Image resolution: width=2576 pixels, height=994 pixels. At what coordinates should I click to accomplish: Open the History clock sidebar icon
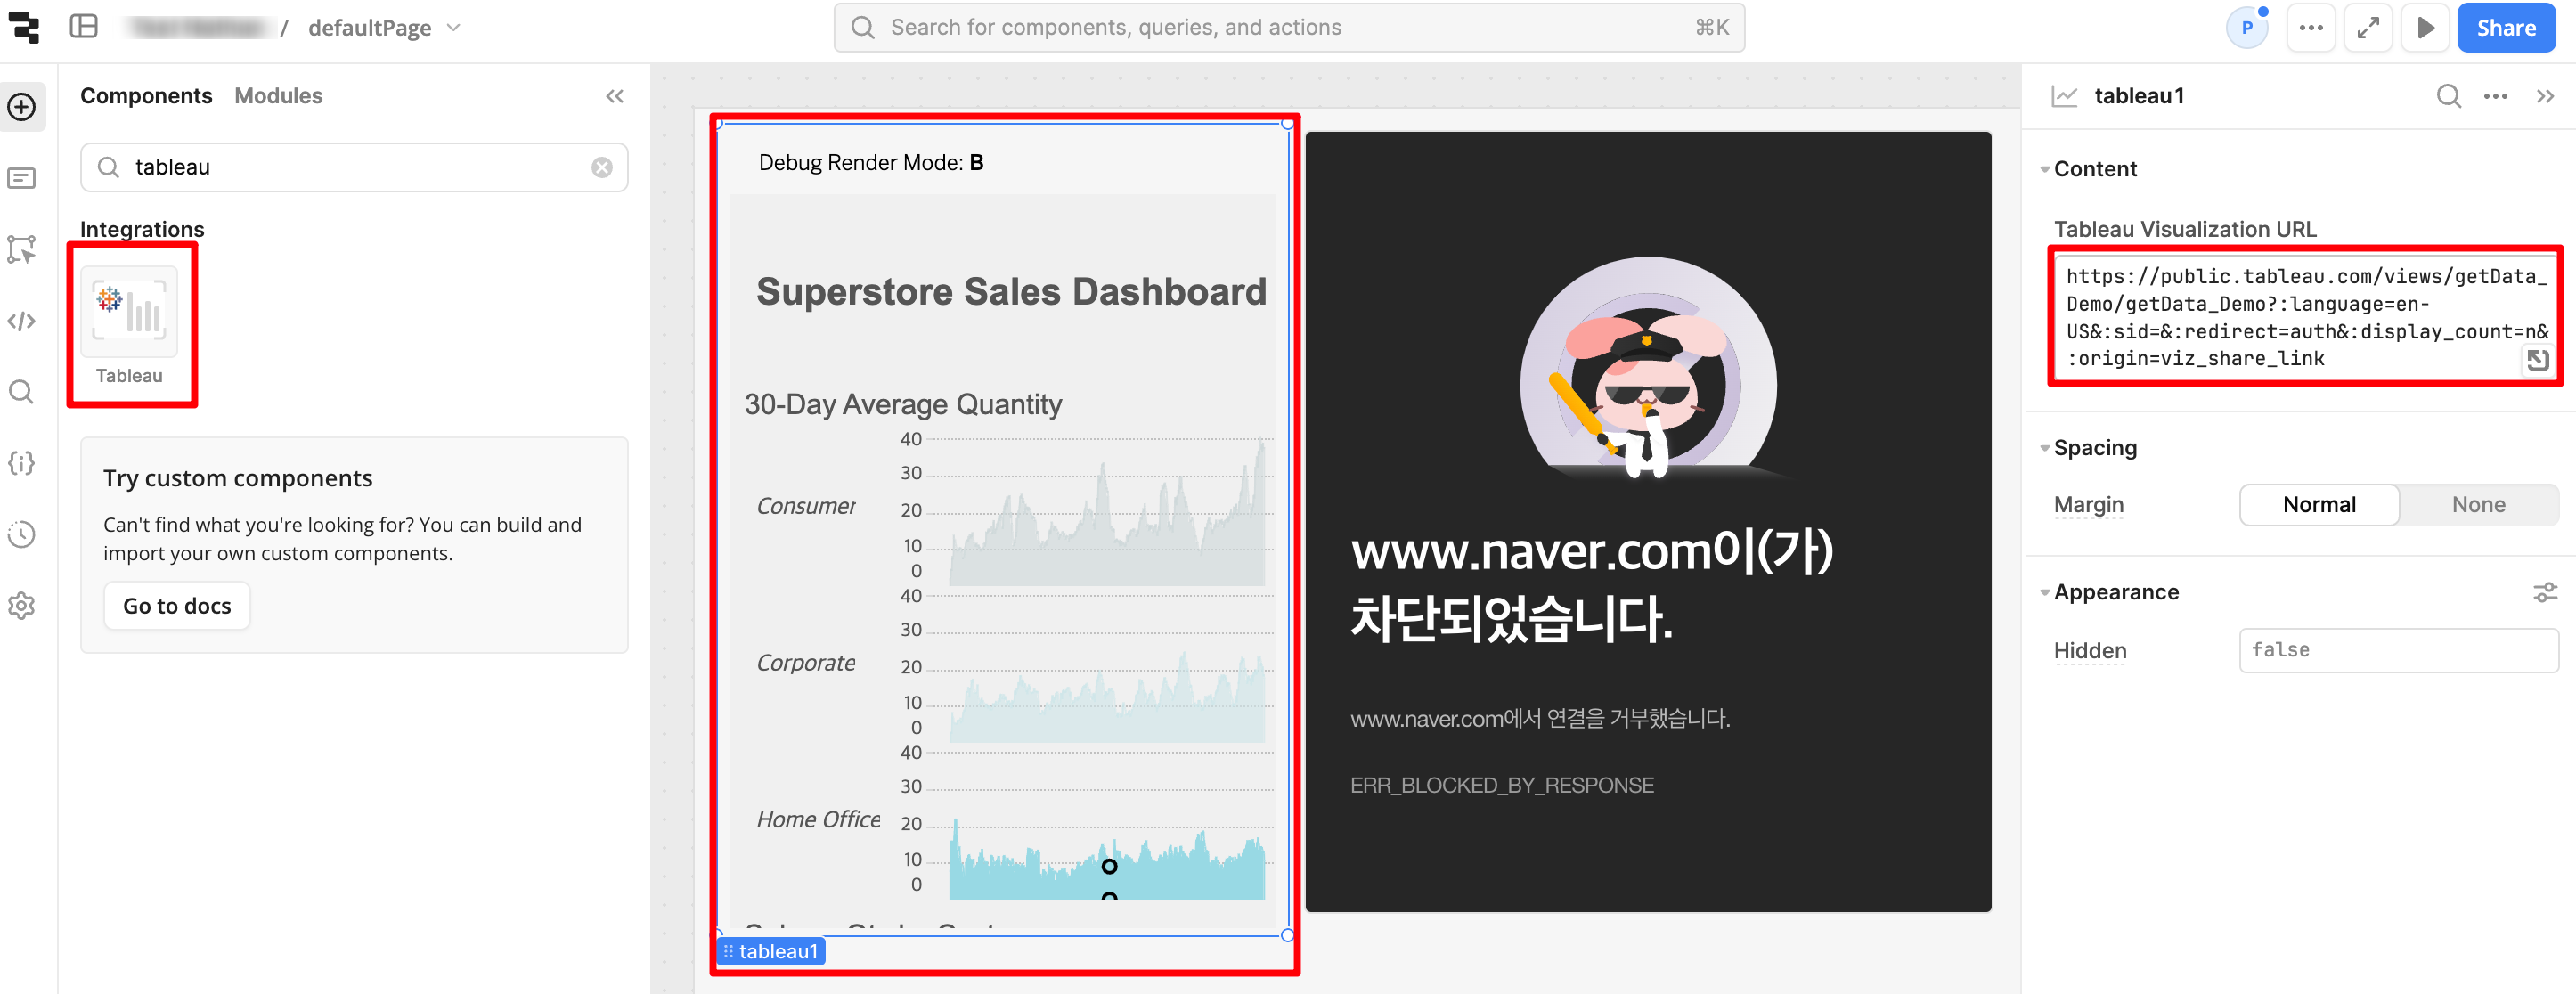[x=22, y=534]
